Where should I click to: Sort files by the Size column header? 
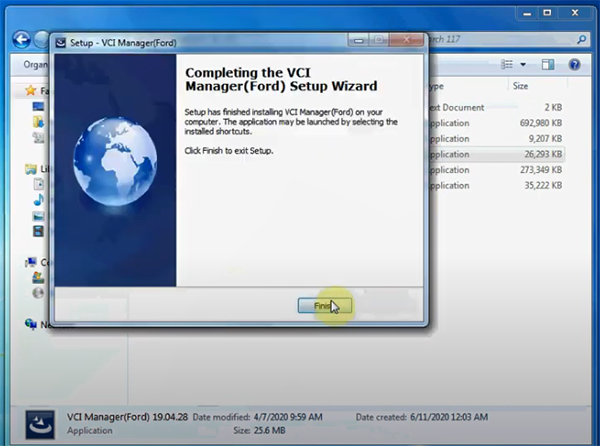click(520, 86)
